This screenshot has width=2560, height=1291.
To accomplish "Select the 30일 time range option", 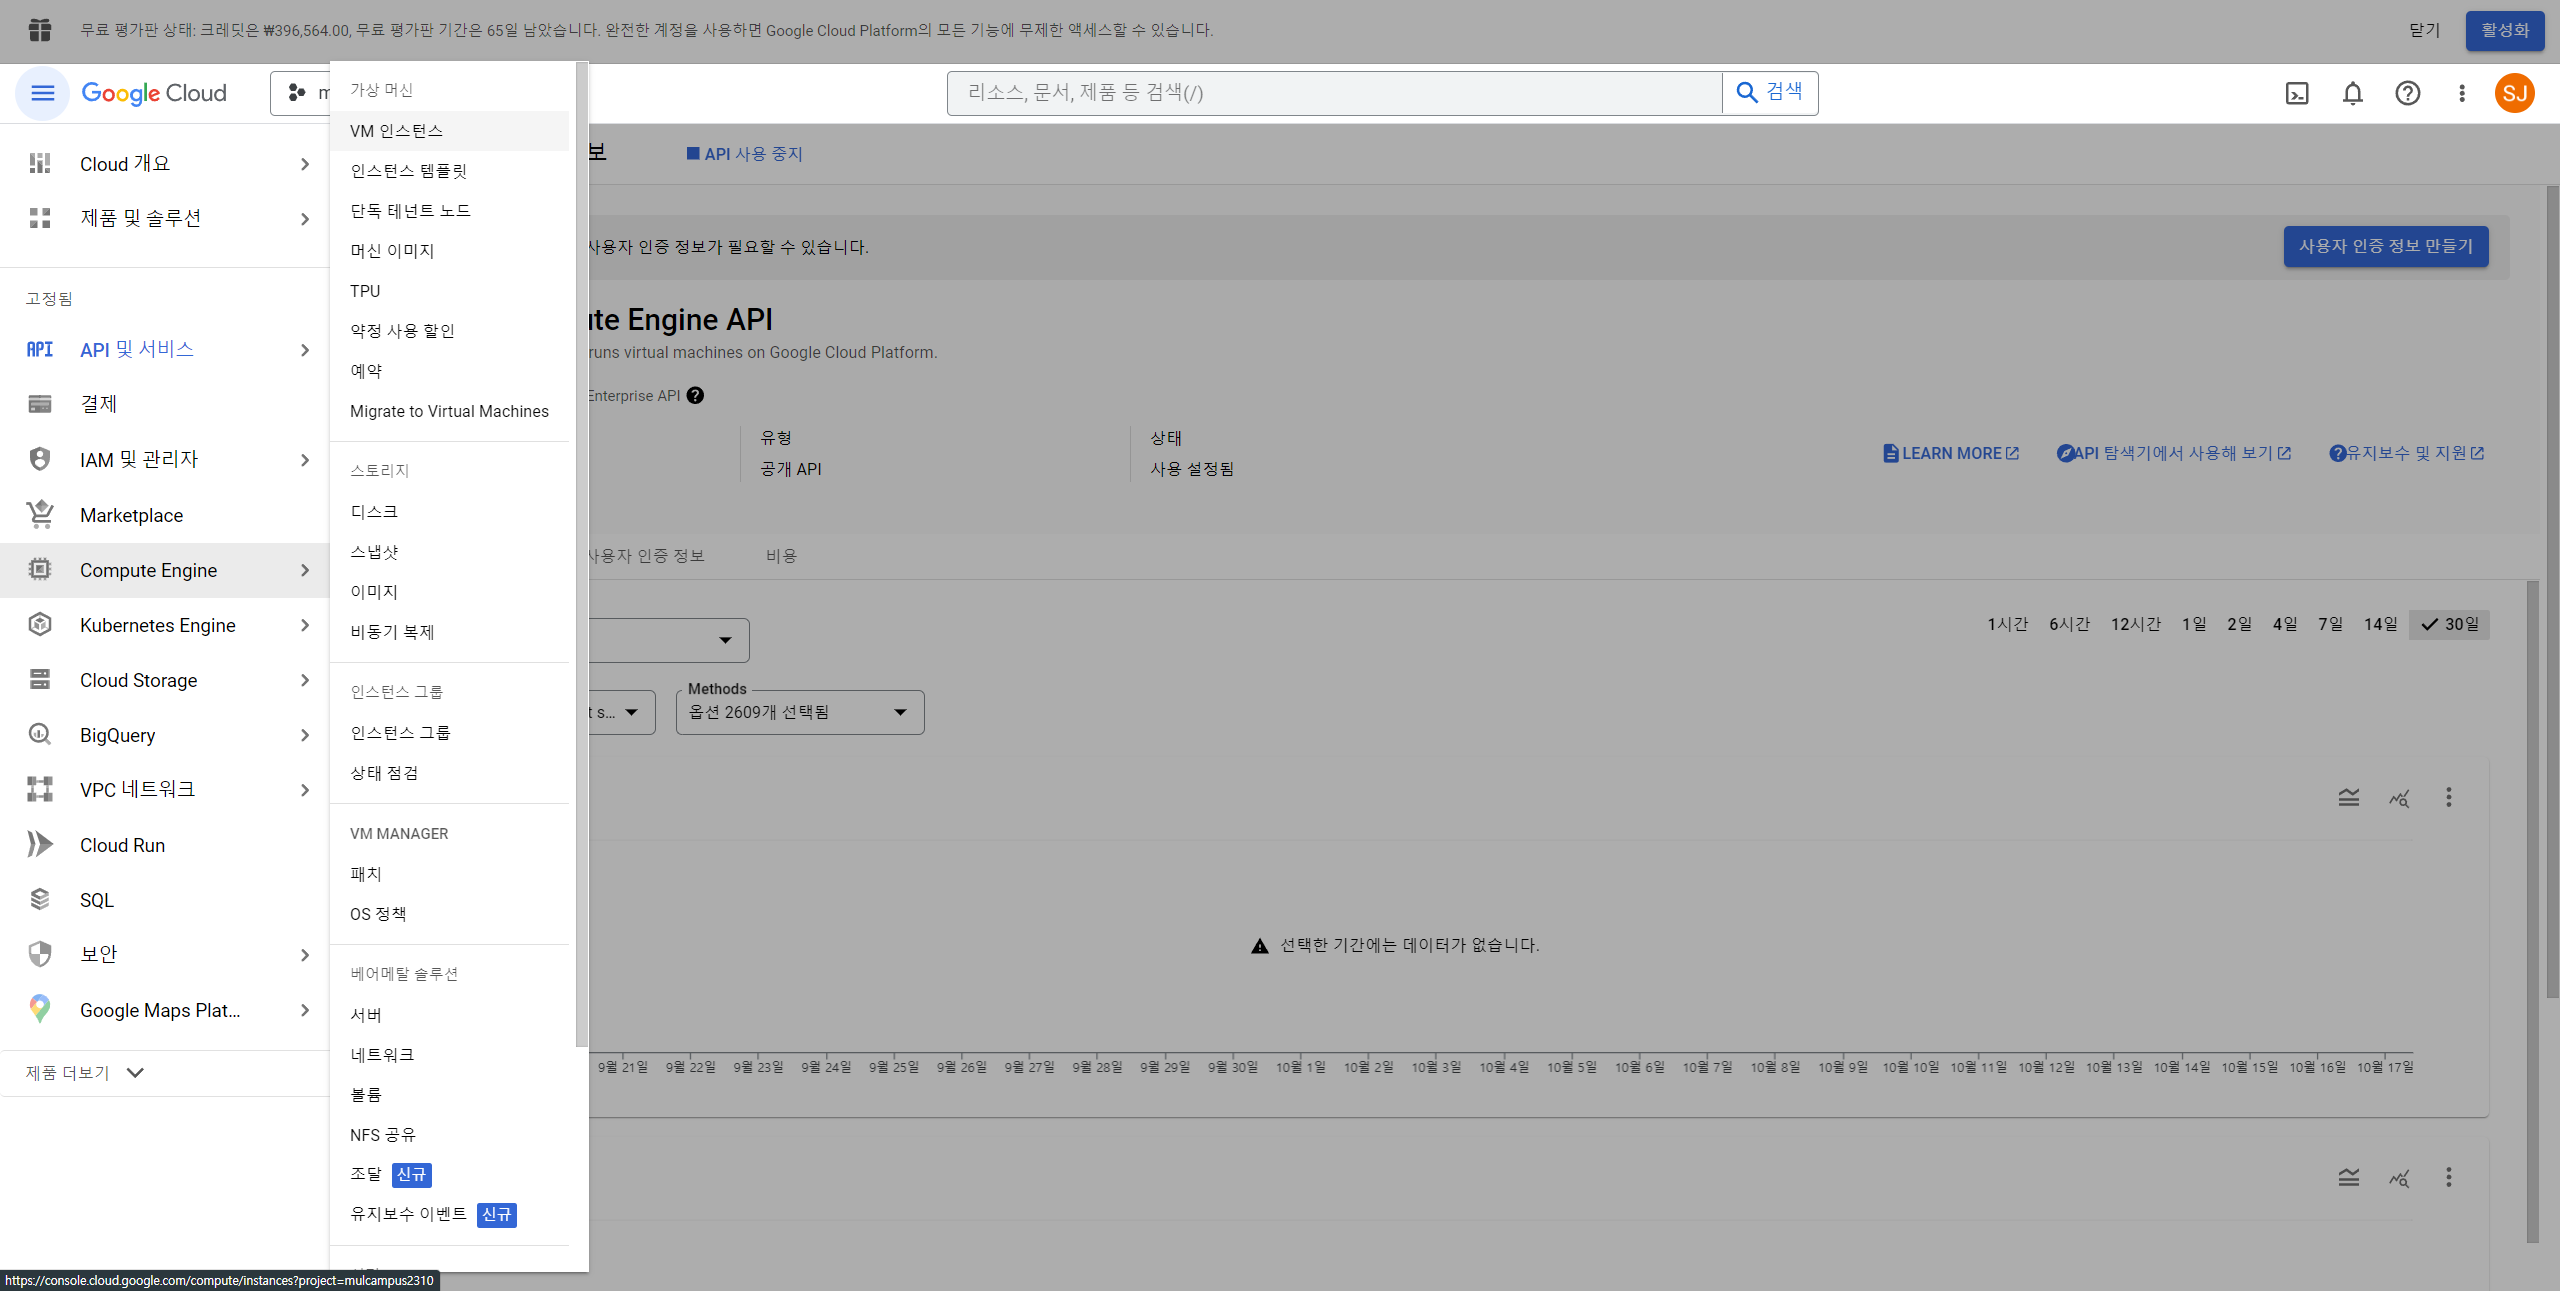I will coord(2450,624).
